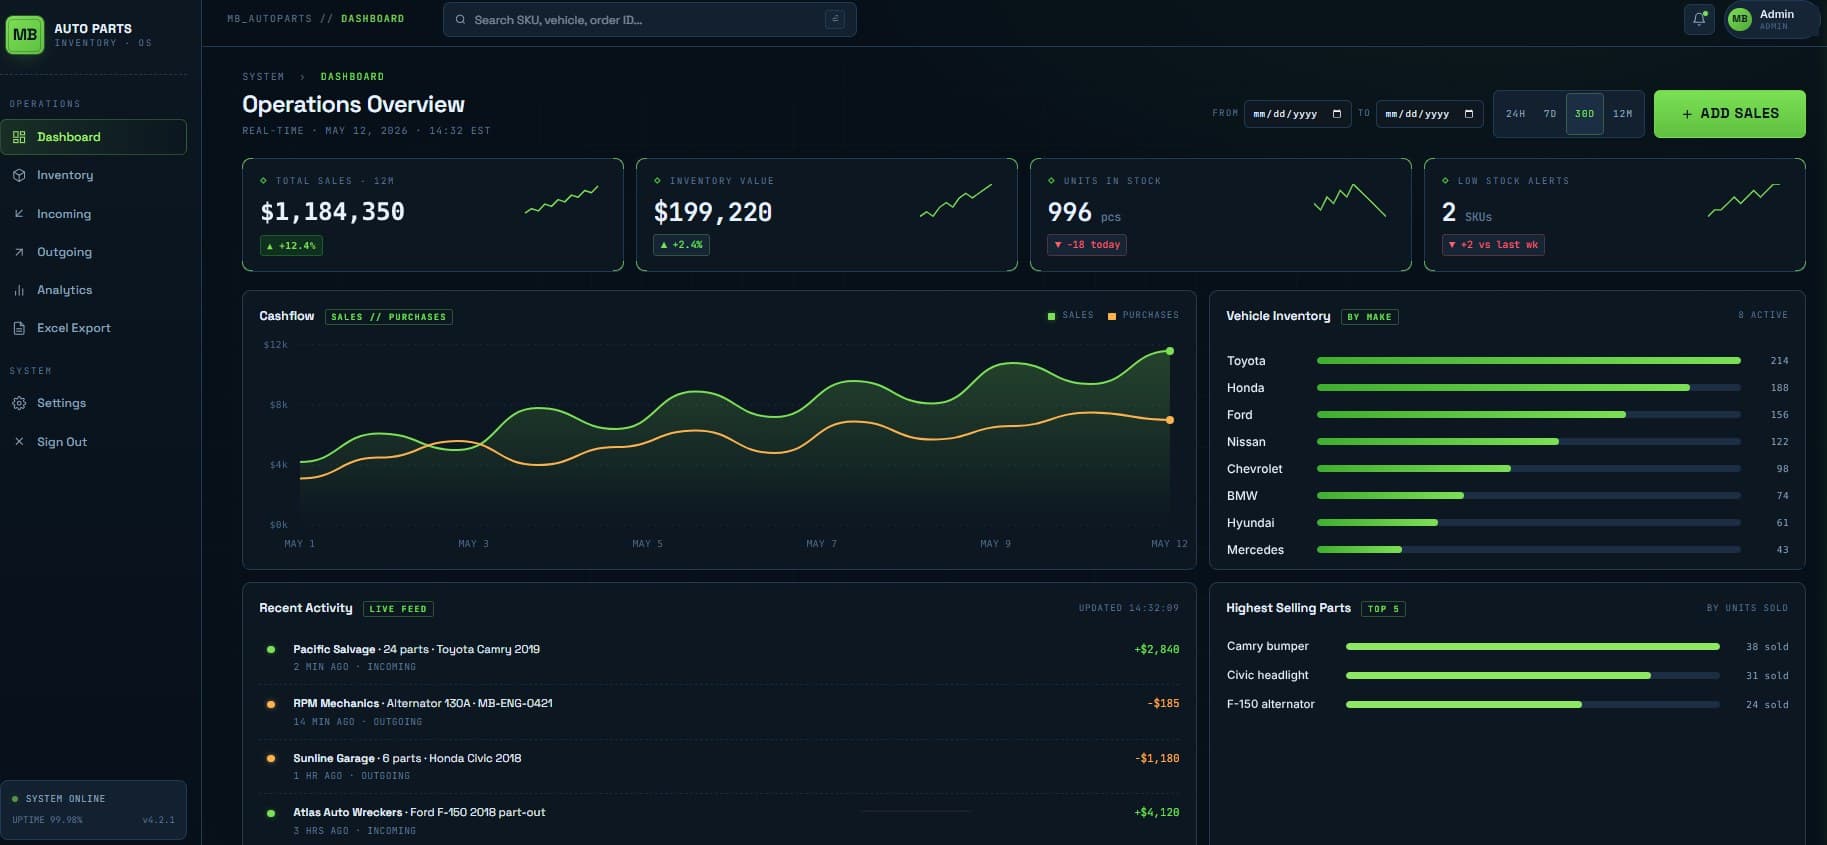This screenshot has width=1827, height=845.
Task: Click the Toyota inventory bar
Action: 1528,361
